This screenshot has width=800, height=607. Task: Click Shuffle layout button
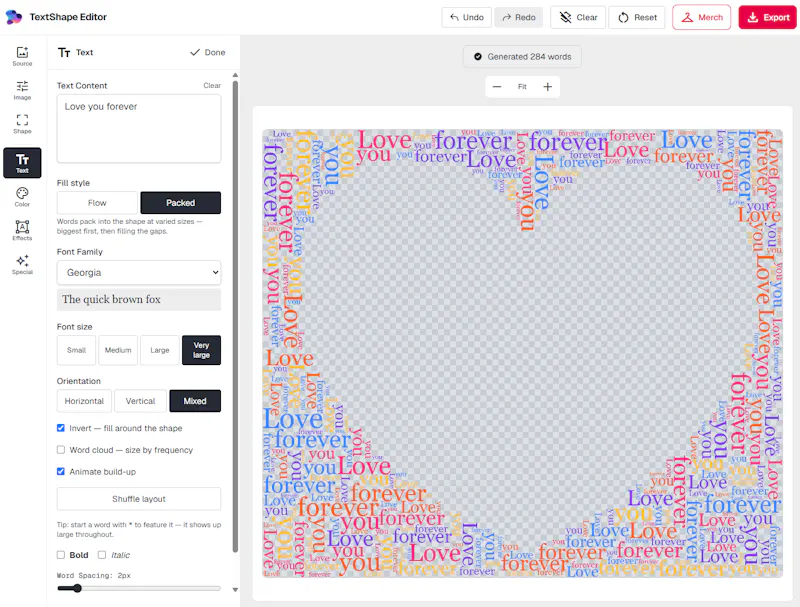(x=139, y=499)
